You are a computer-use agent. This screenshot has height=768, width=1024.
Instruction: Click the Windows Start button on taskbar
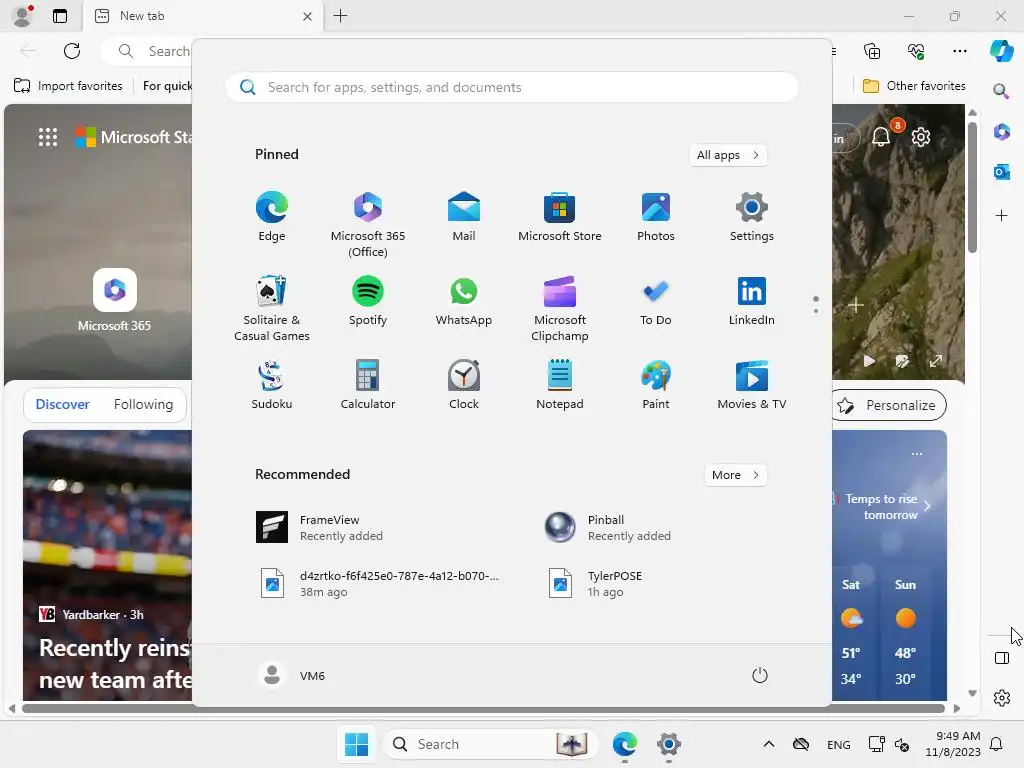(357, 744)
